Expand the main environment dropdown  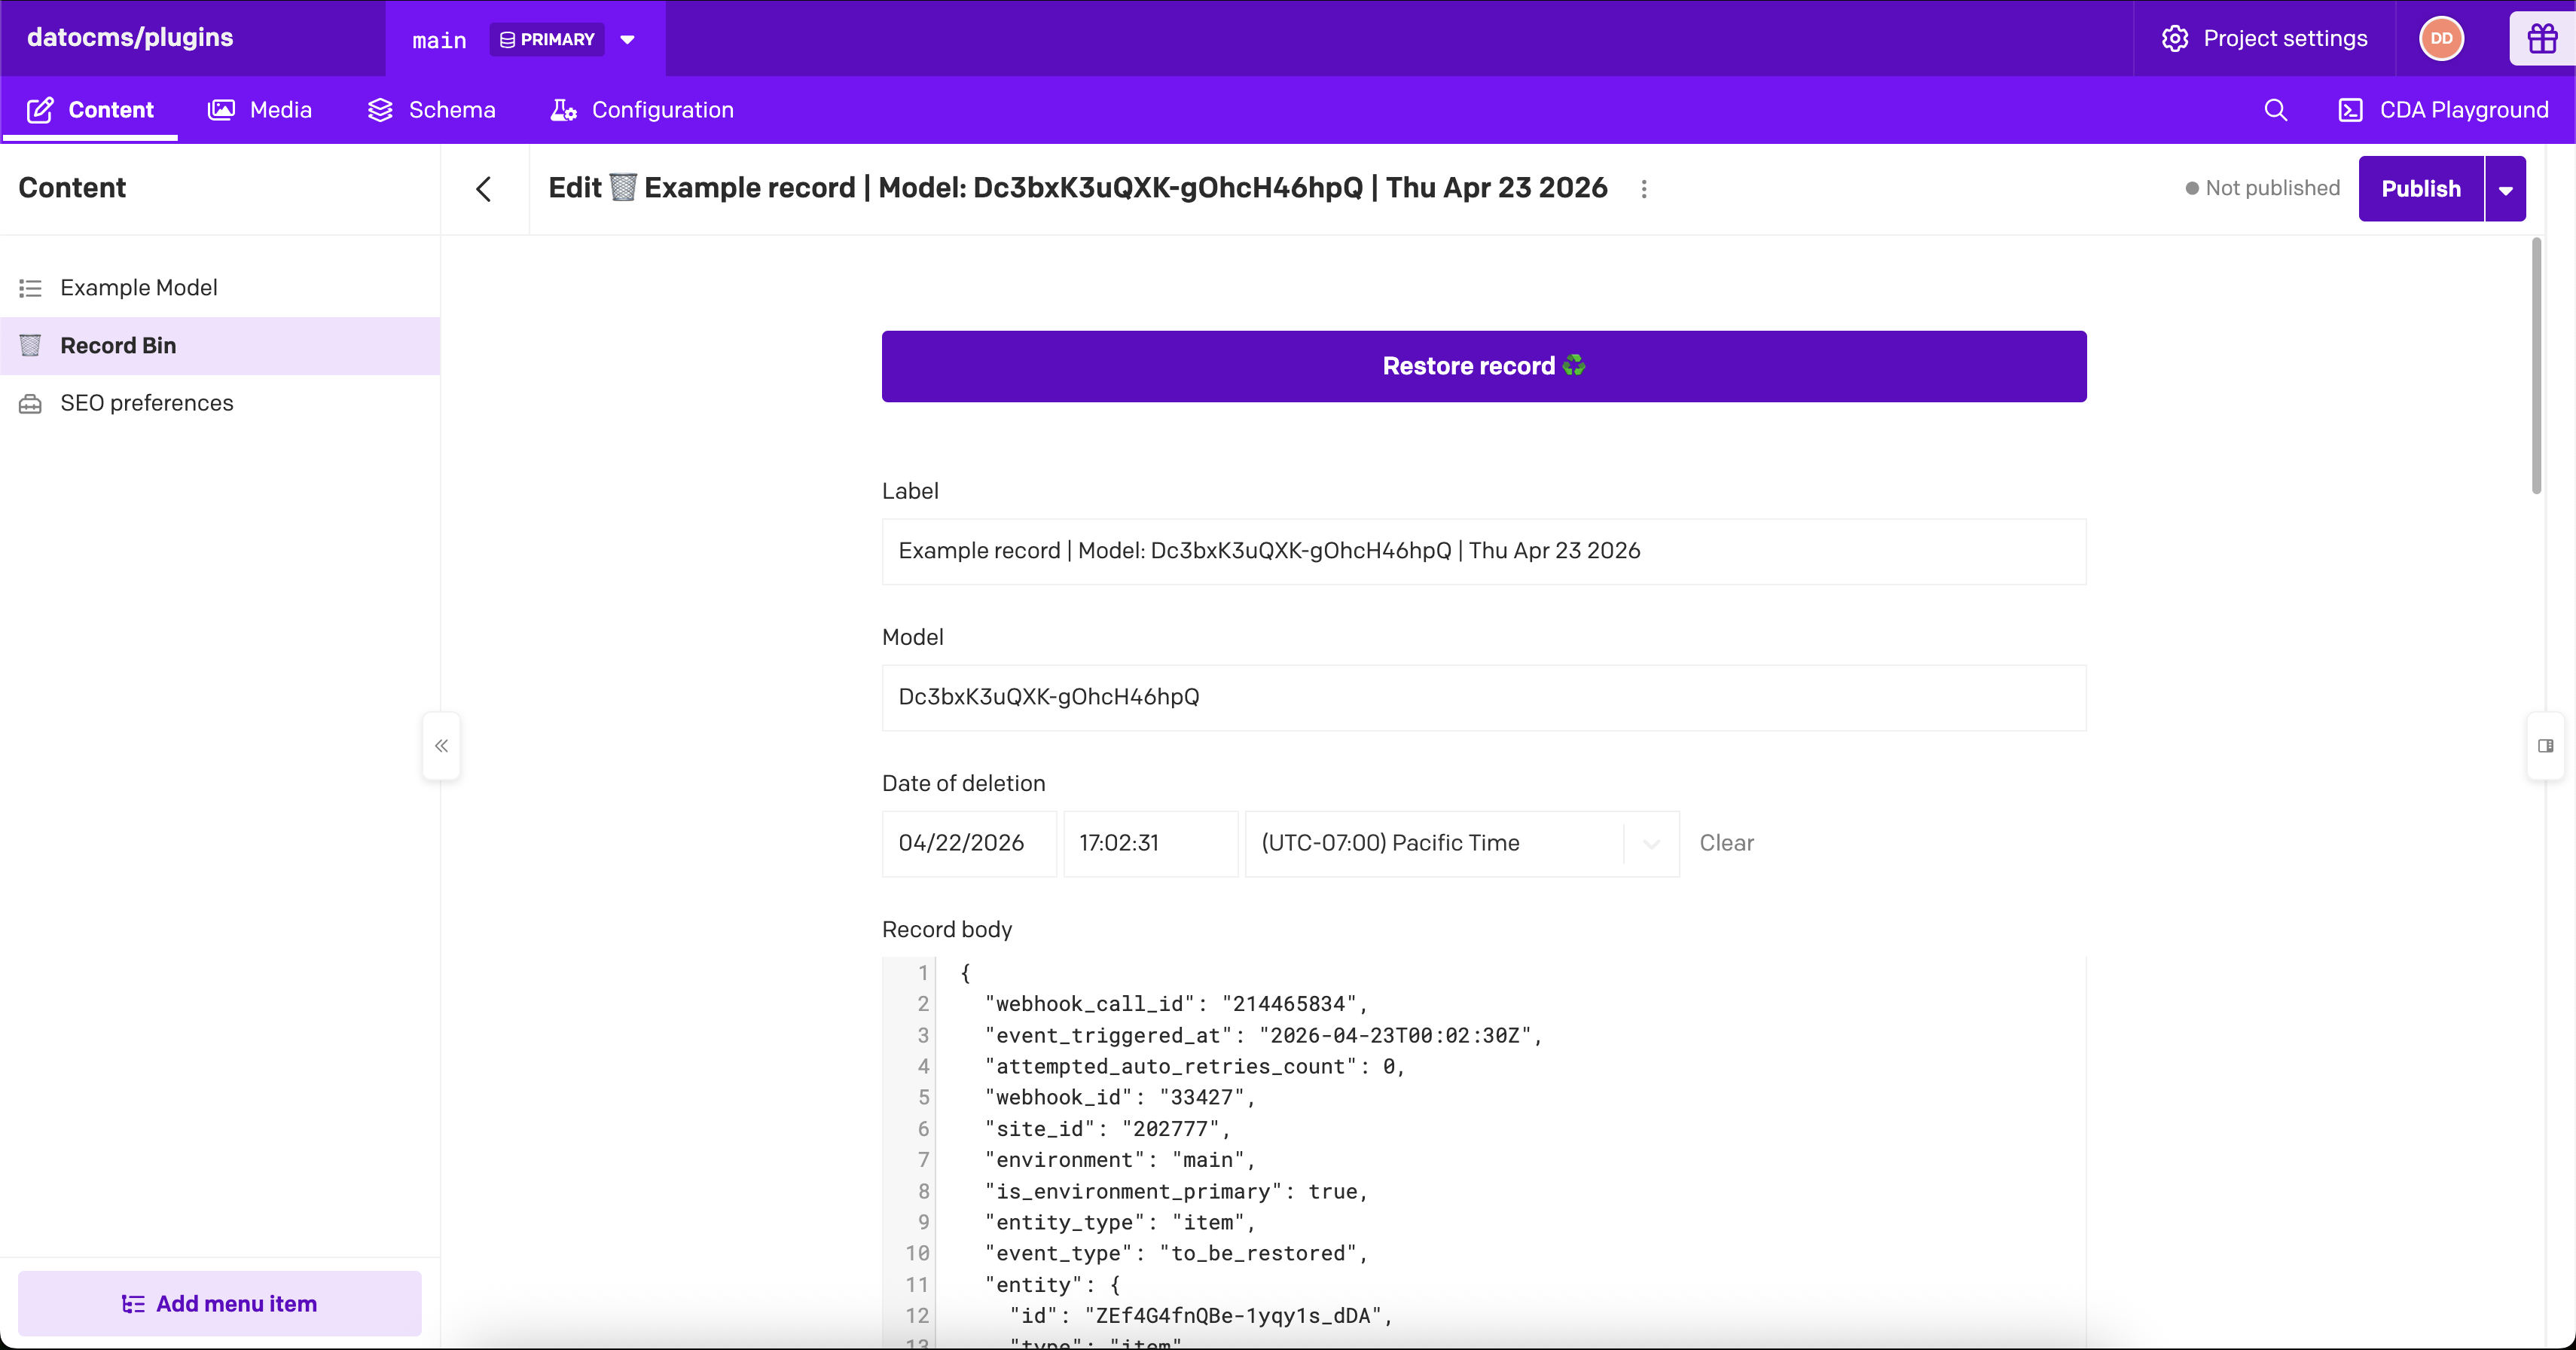point(627,40)
